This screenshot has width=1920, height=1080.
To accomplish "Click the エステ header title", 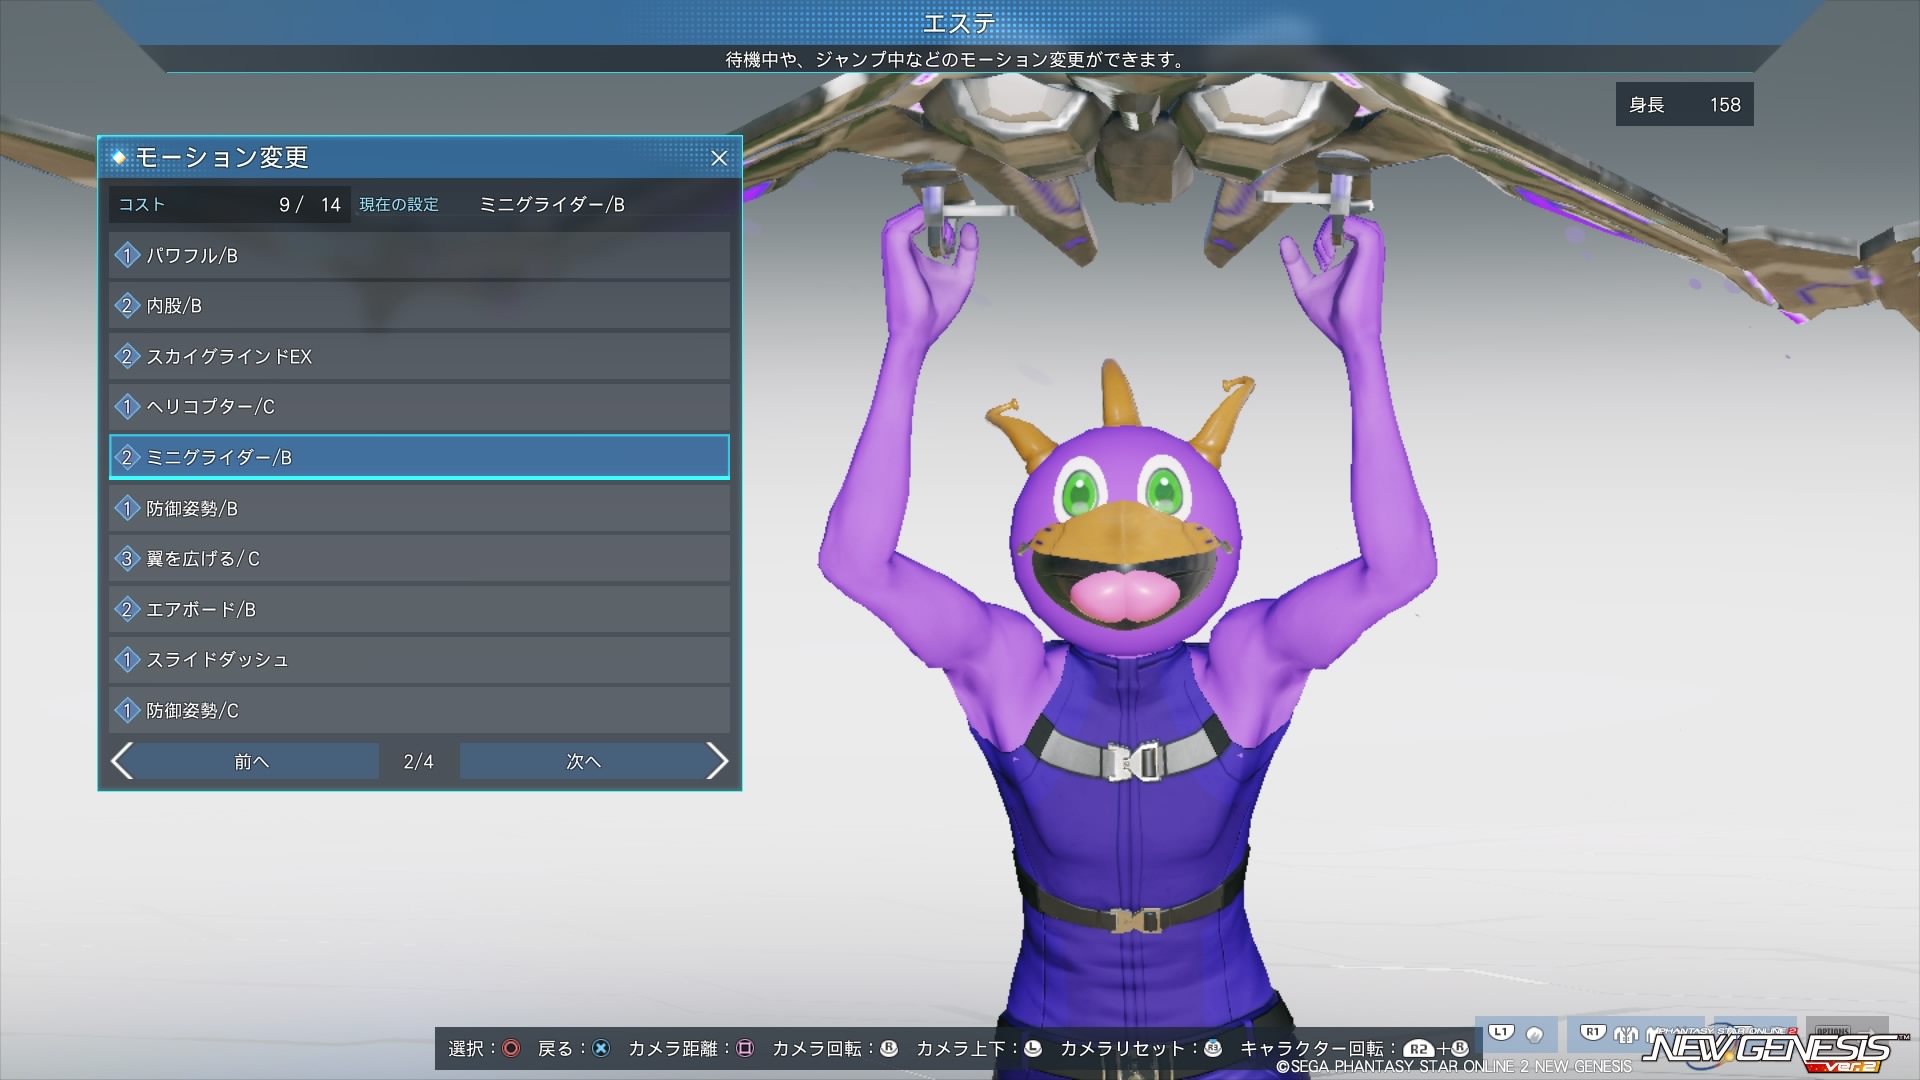I will click(x=959, y=23).
